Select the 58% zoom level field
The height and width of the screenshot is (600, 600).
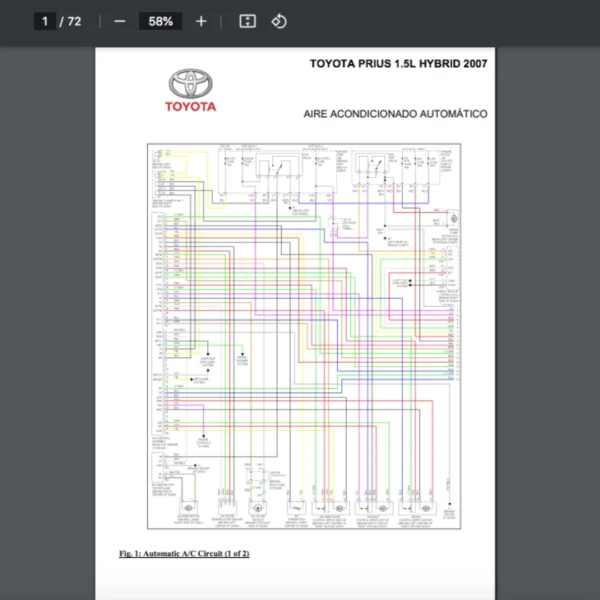160,21
